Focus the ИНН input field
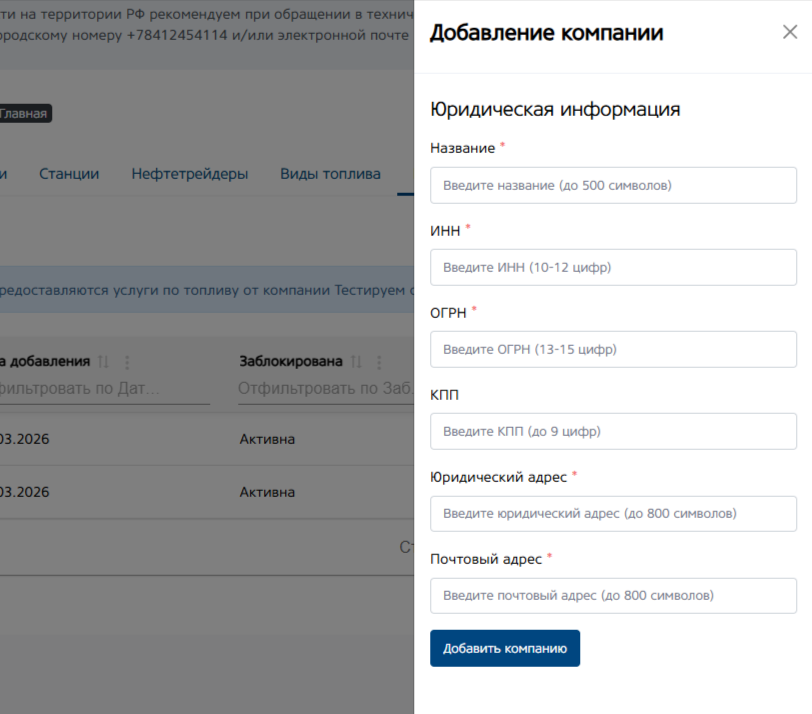This screenshot has height=714, width=812. (613, 268)
